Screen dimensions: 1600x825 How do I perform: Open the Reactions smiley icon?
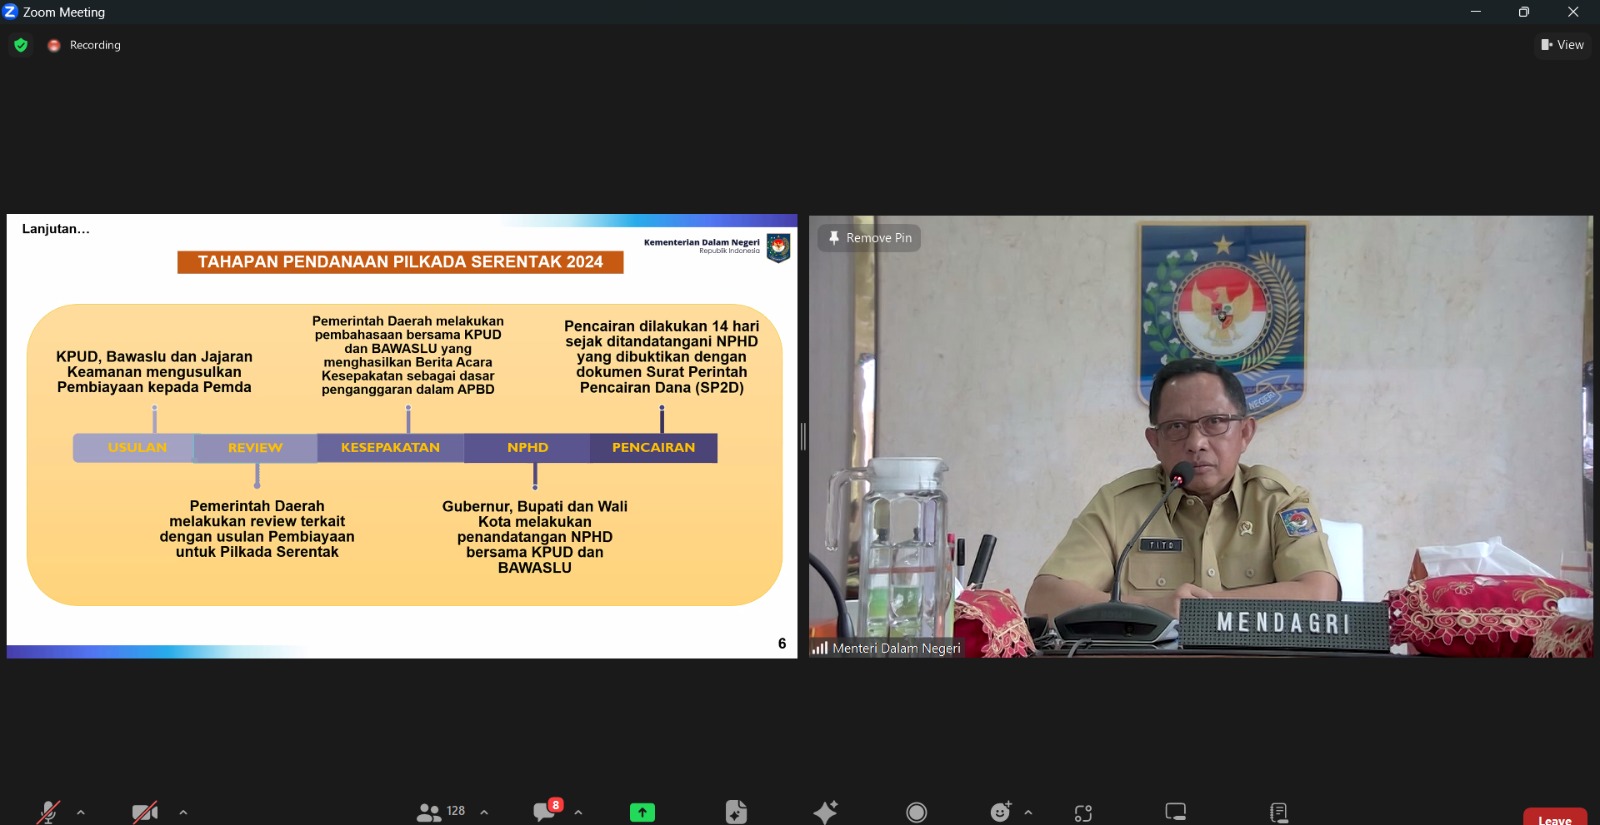pyautogui.click(x=1000, y=812)
